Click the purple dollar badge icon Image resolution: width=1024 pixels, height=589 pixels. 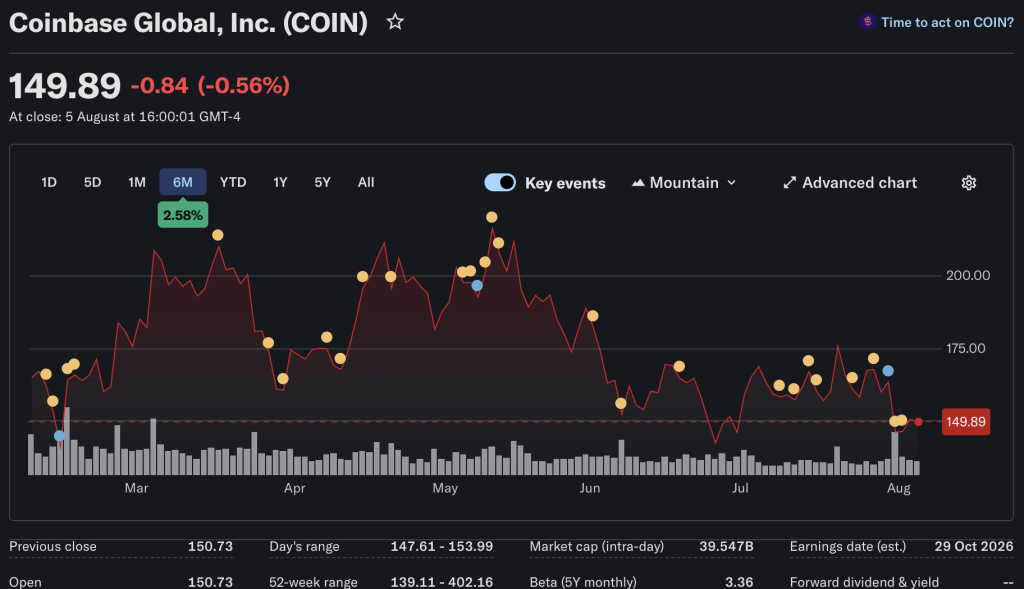pos(867,22)
